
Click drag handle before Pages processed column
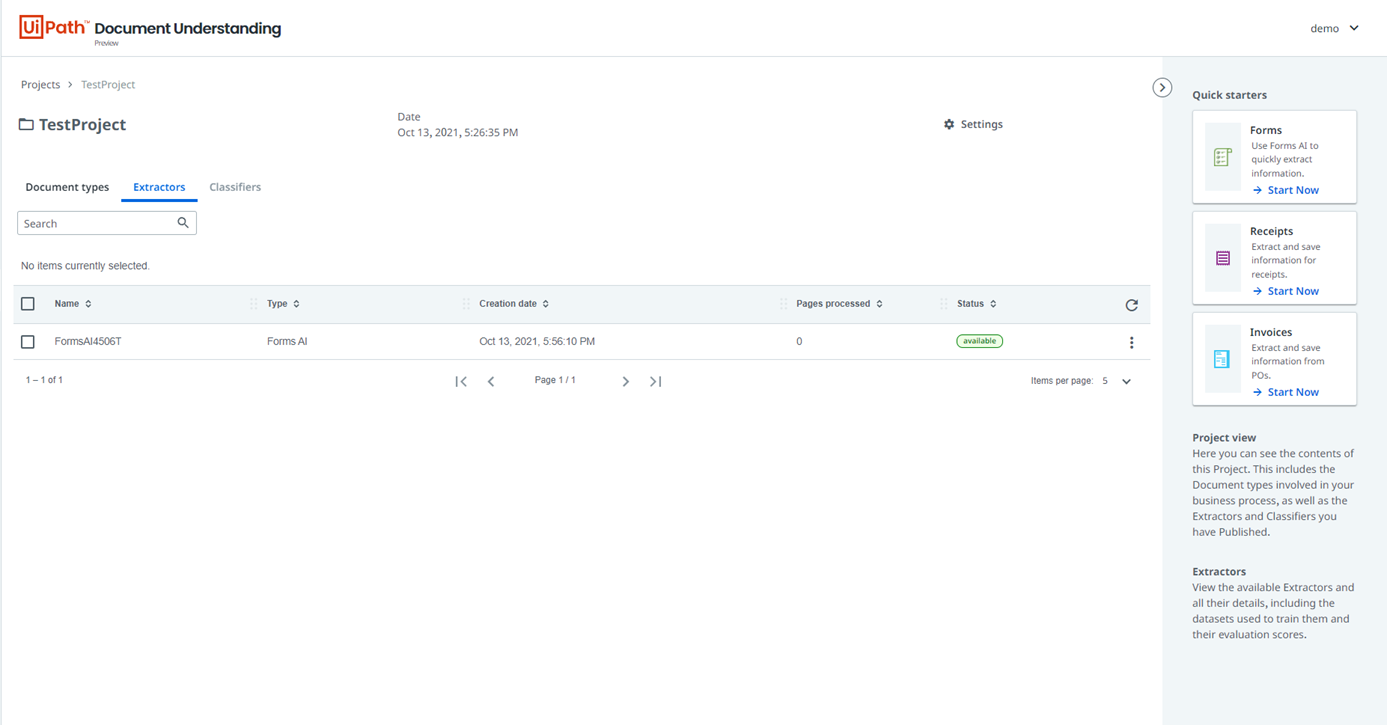pyautogui.click(x=783, y=304)
